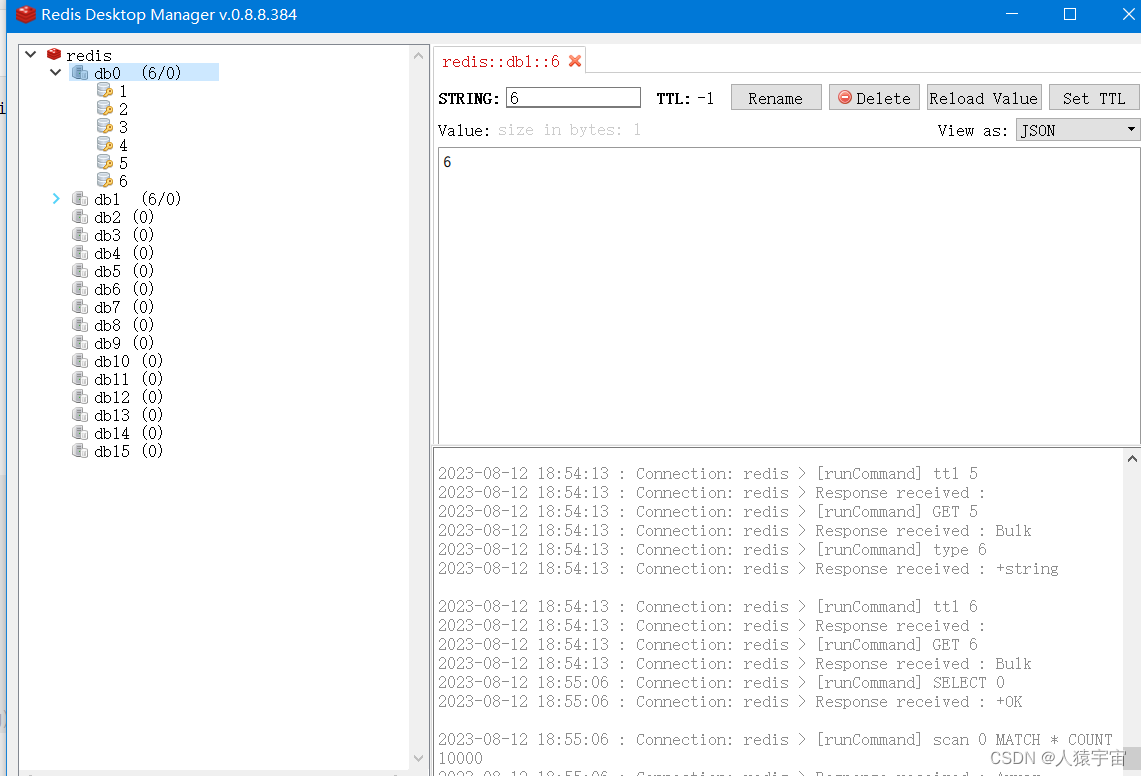The height and width of the screenshot is (776, 1141).
Task: Minimize the Redis Desktop Manager window
Action: (1011, 14)
